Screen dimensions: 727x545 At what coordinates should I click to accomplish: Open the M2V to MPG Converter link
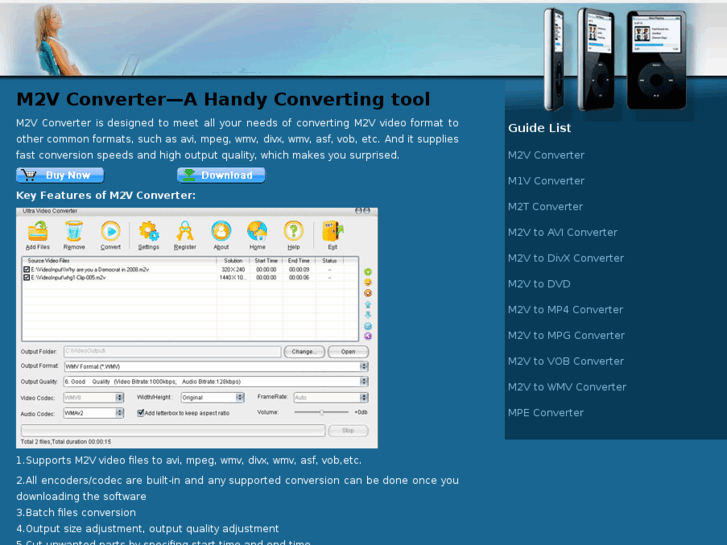tap(566, 335)
